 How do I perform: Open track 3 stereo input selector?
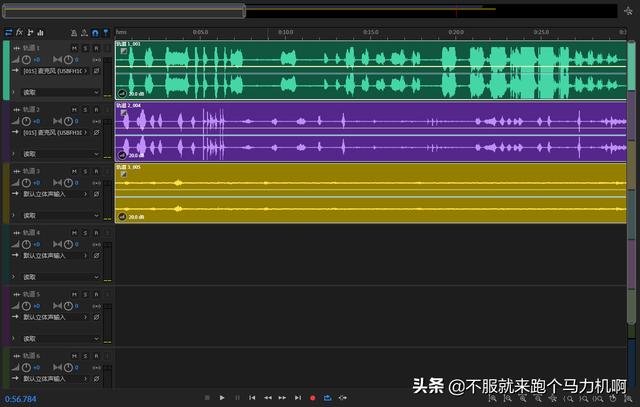point(55,194)
